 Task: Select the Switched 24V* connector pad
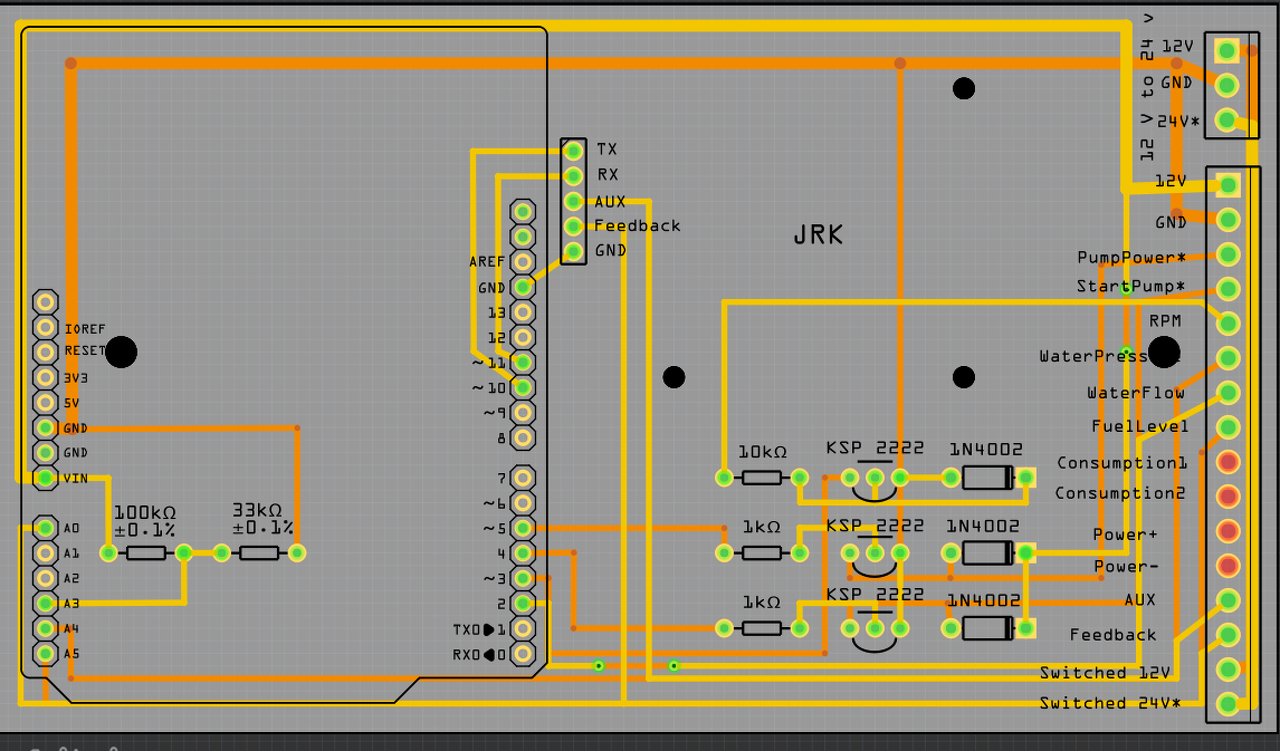(1228, 704)
